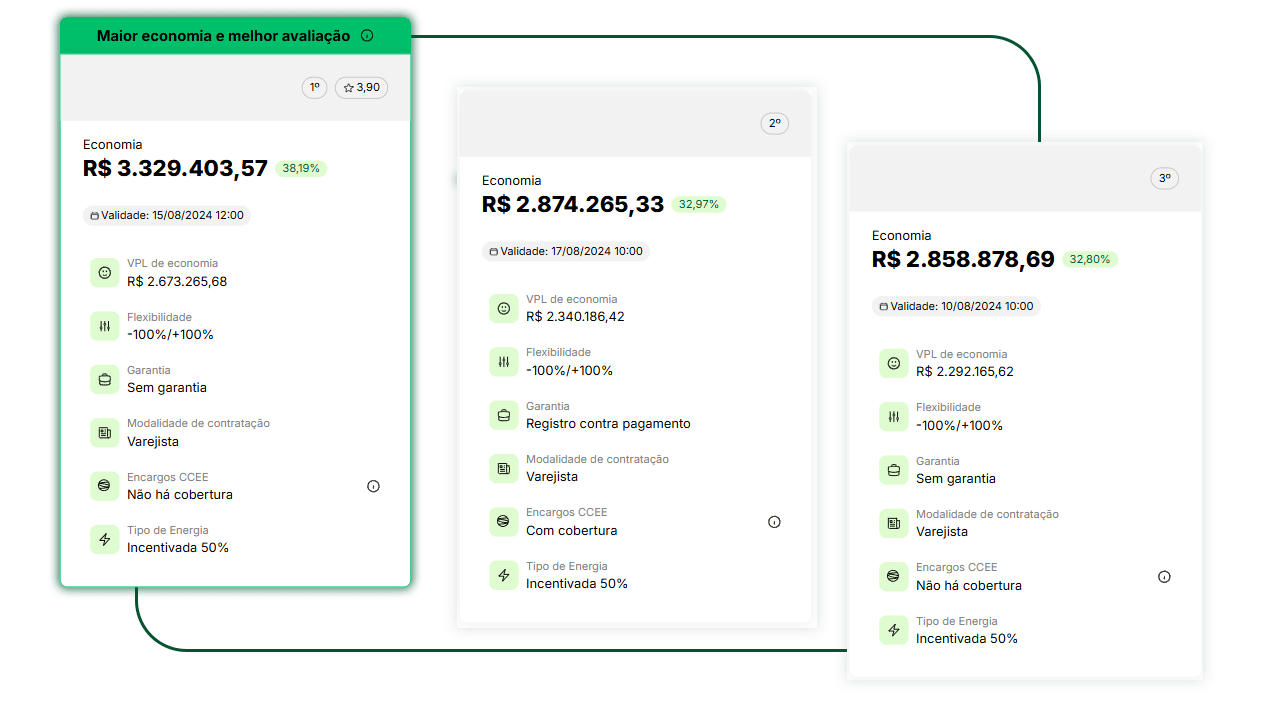Select the 2º ranking badge
This screenshot has height=710, width=1273.
click(x=774, y=124)
